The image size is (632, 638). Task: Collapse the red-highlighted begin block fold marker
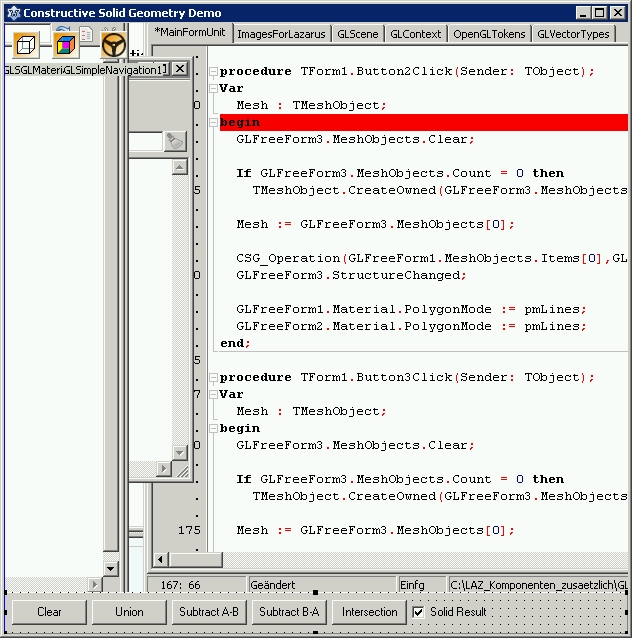(x=213, y=121)
